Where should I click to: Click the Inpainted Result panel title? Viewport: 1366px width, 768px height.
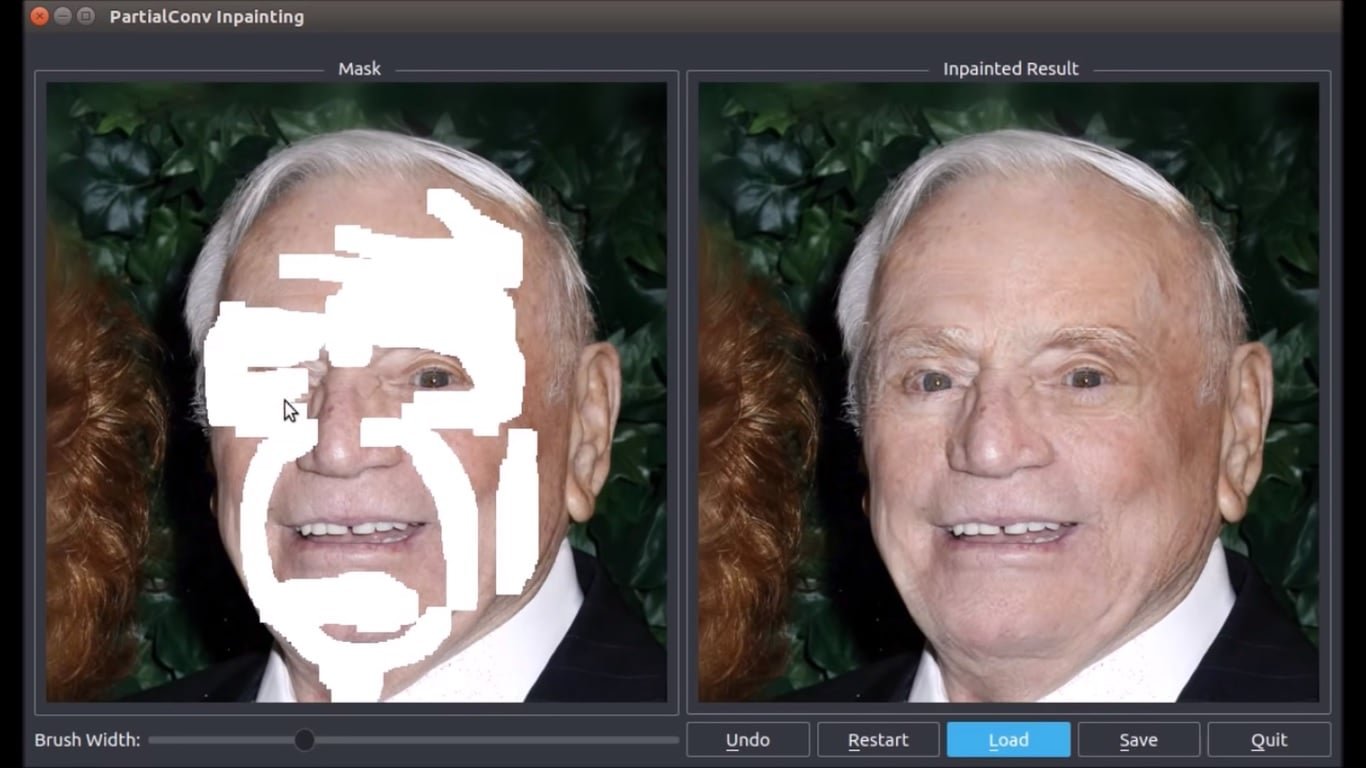coord(1011,69)
